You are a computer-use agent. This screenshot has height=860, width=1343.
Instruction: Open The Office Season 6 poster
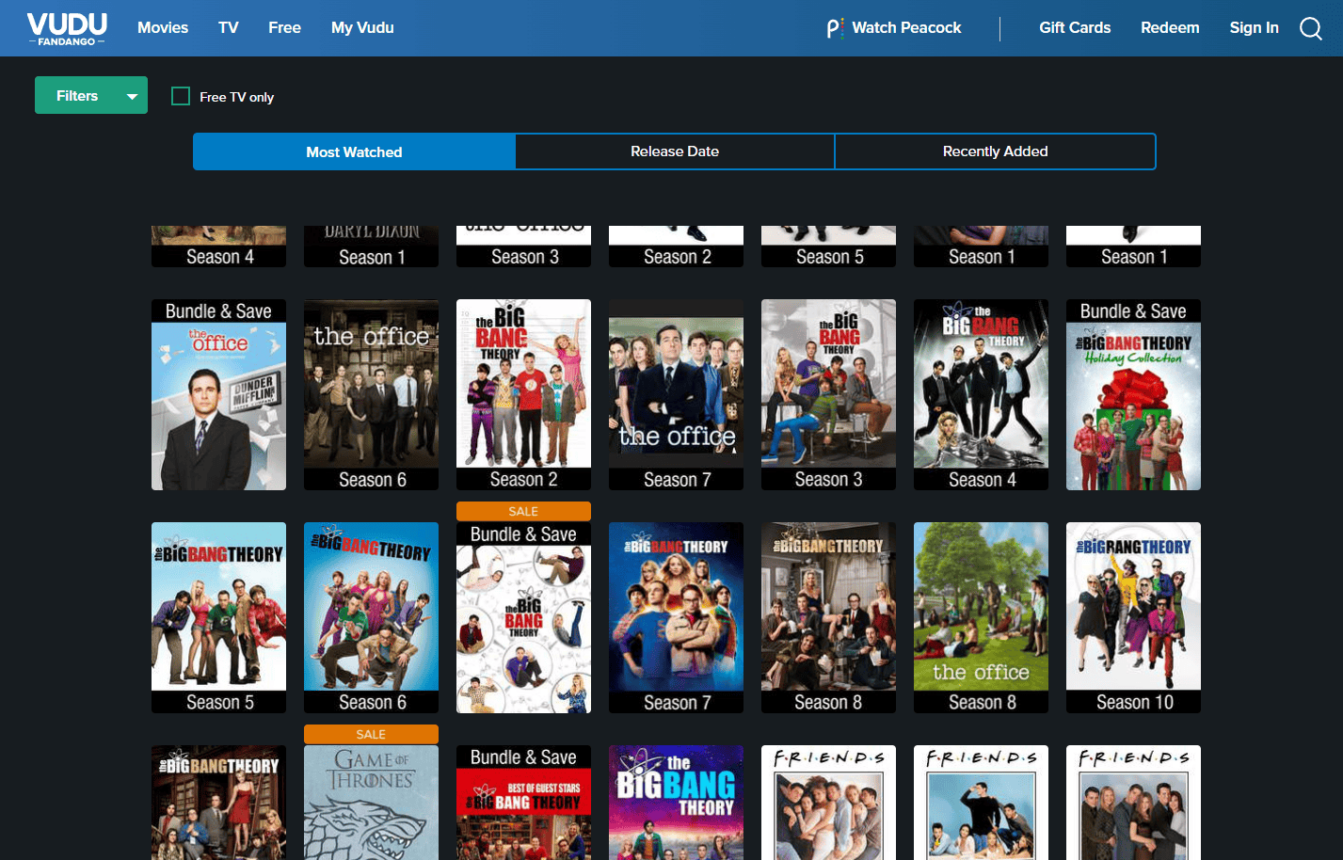(x=371, y=395)
